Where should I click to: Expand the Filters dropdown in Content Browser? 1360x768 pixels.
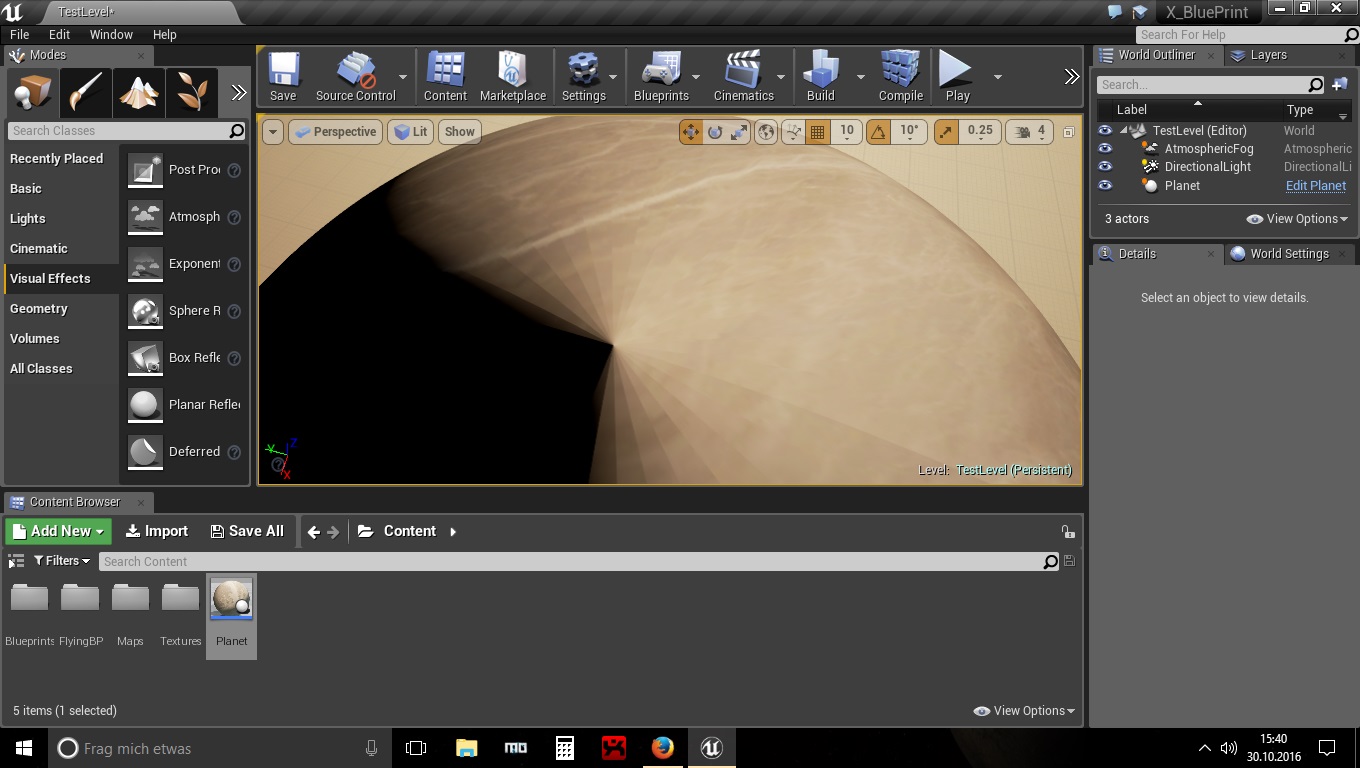(x=62, y=561)
